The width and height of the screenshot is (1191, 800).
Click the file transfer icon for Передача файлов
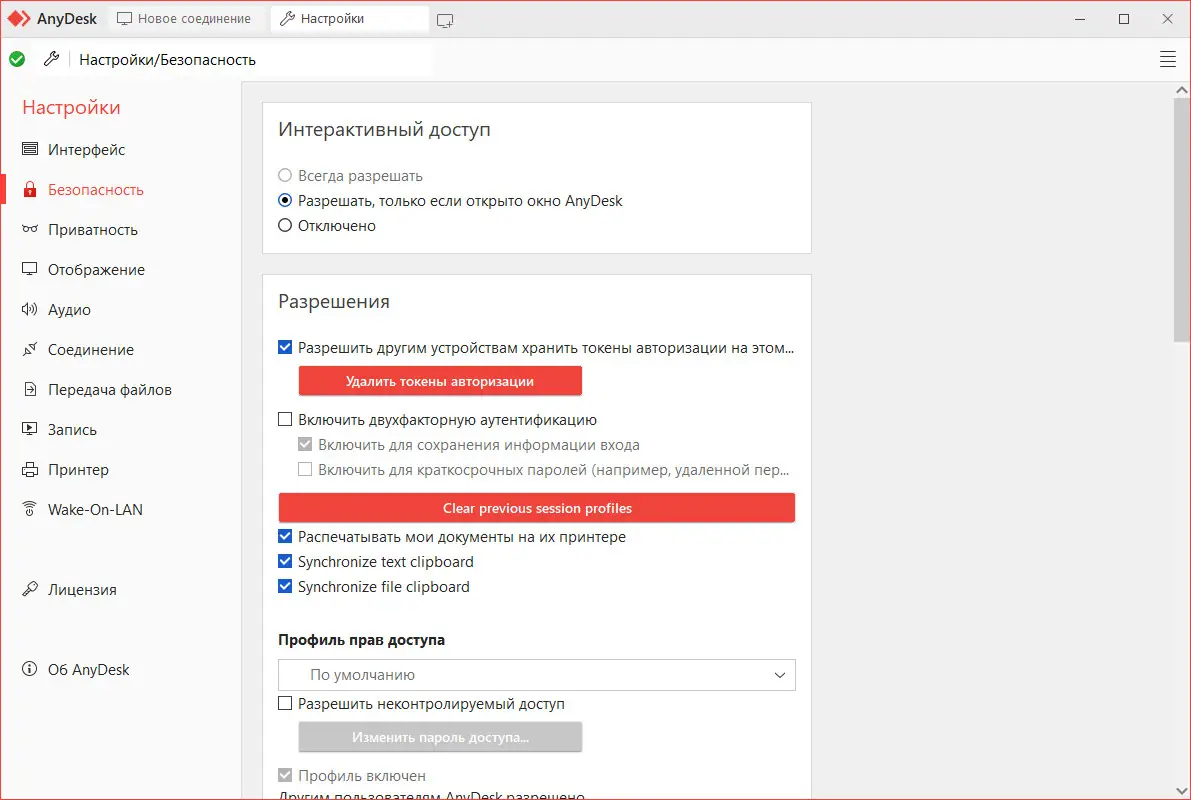[x=30, y=389]
